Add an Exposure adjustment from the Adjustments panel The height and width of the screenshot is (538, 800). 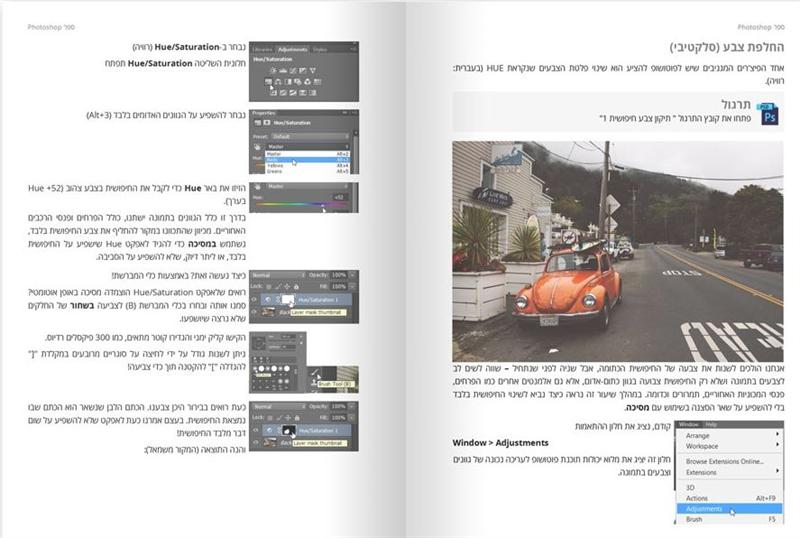click(x=303, y=70)
